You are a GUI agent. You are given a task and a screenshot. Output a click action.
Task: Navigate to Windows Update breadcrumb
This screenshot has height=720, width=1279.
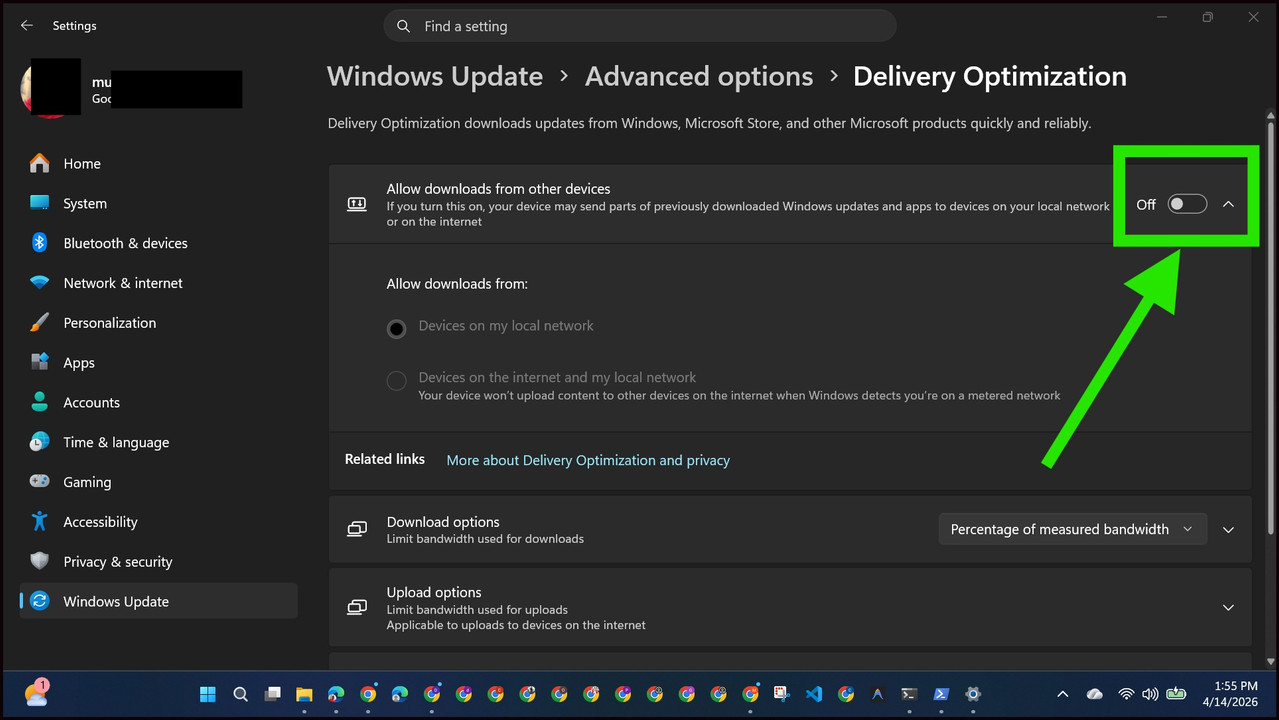(x=435, y=77)
